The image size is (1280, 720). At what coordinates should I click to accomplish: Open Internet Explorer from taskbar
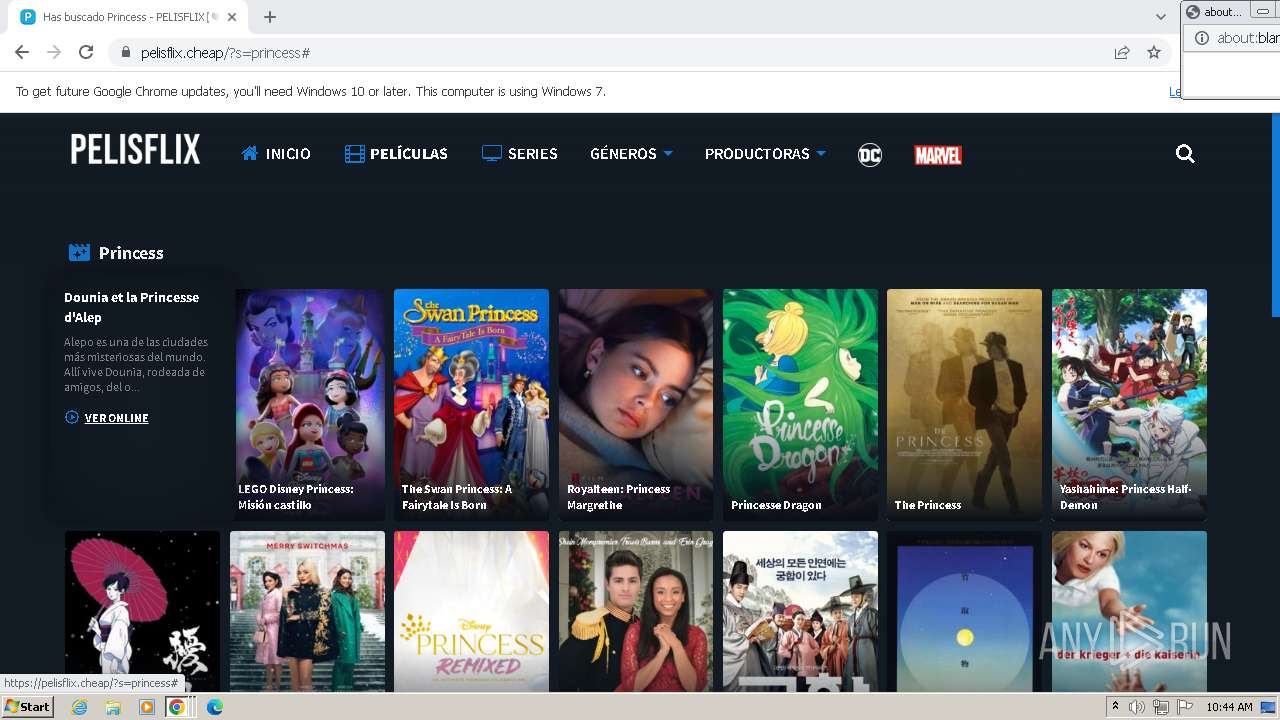tap(79, 707)
